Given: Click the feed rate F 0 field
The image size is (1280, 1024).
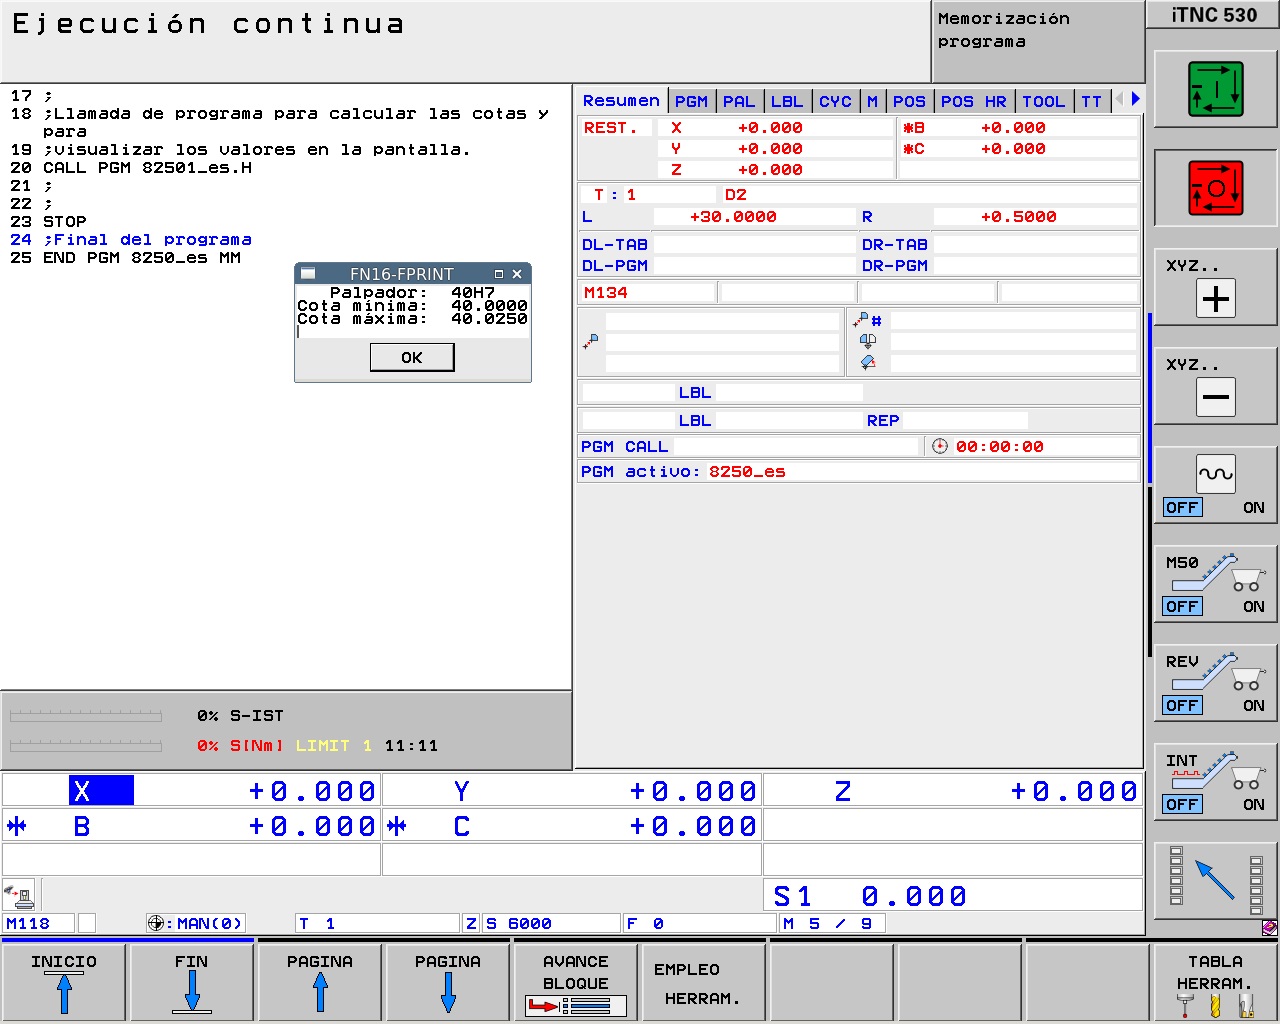Looking at the screenshot, I should 700,923.
